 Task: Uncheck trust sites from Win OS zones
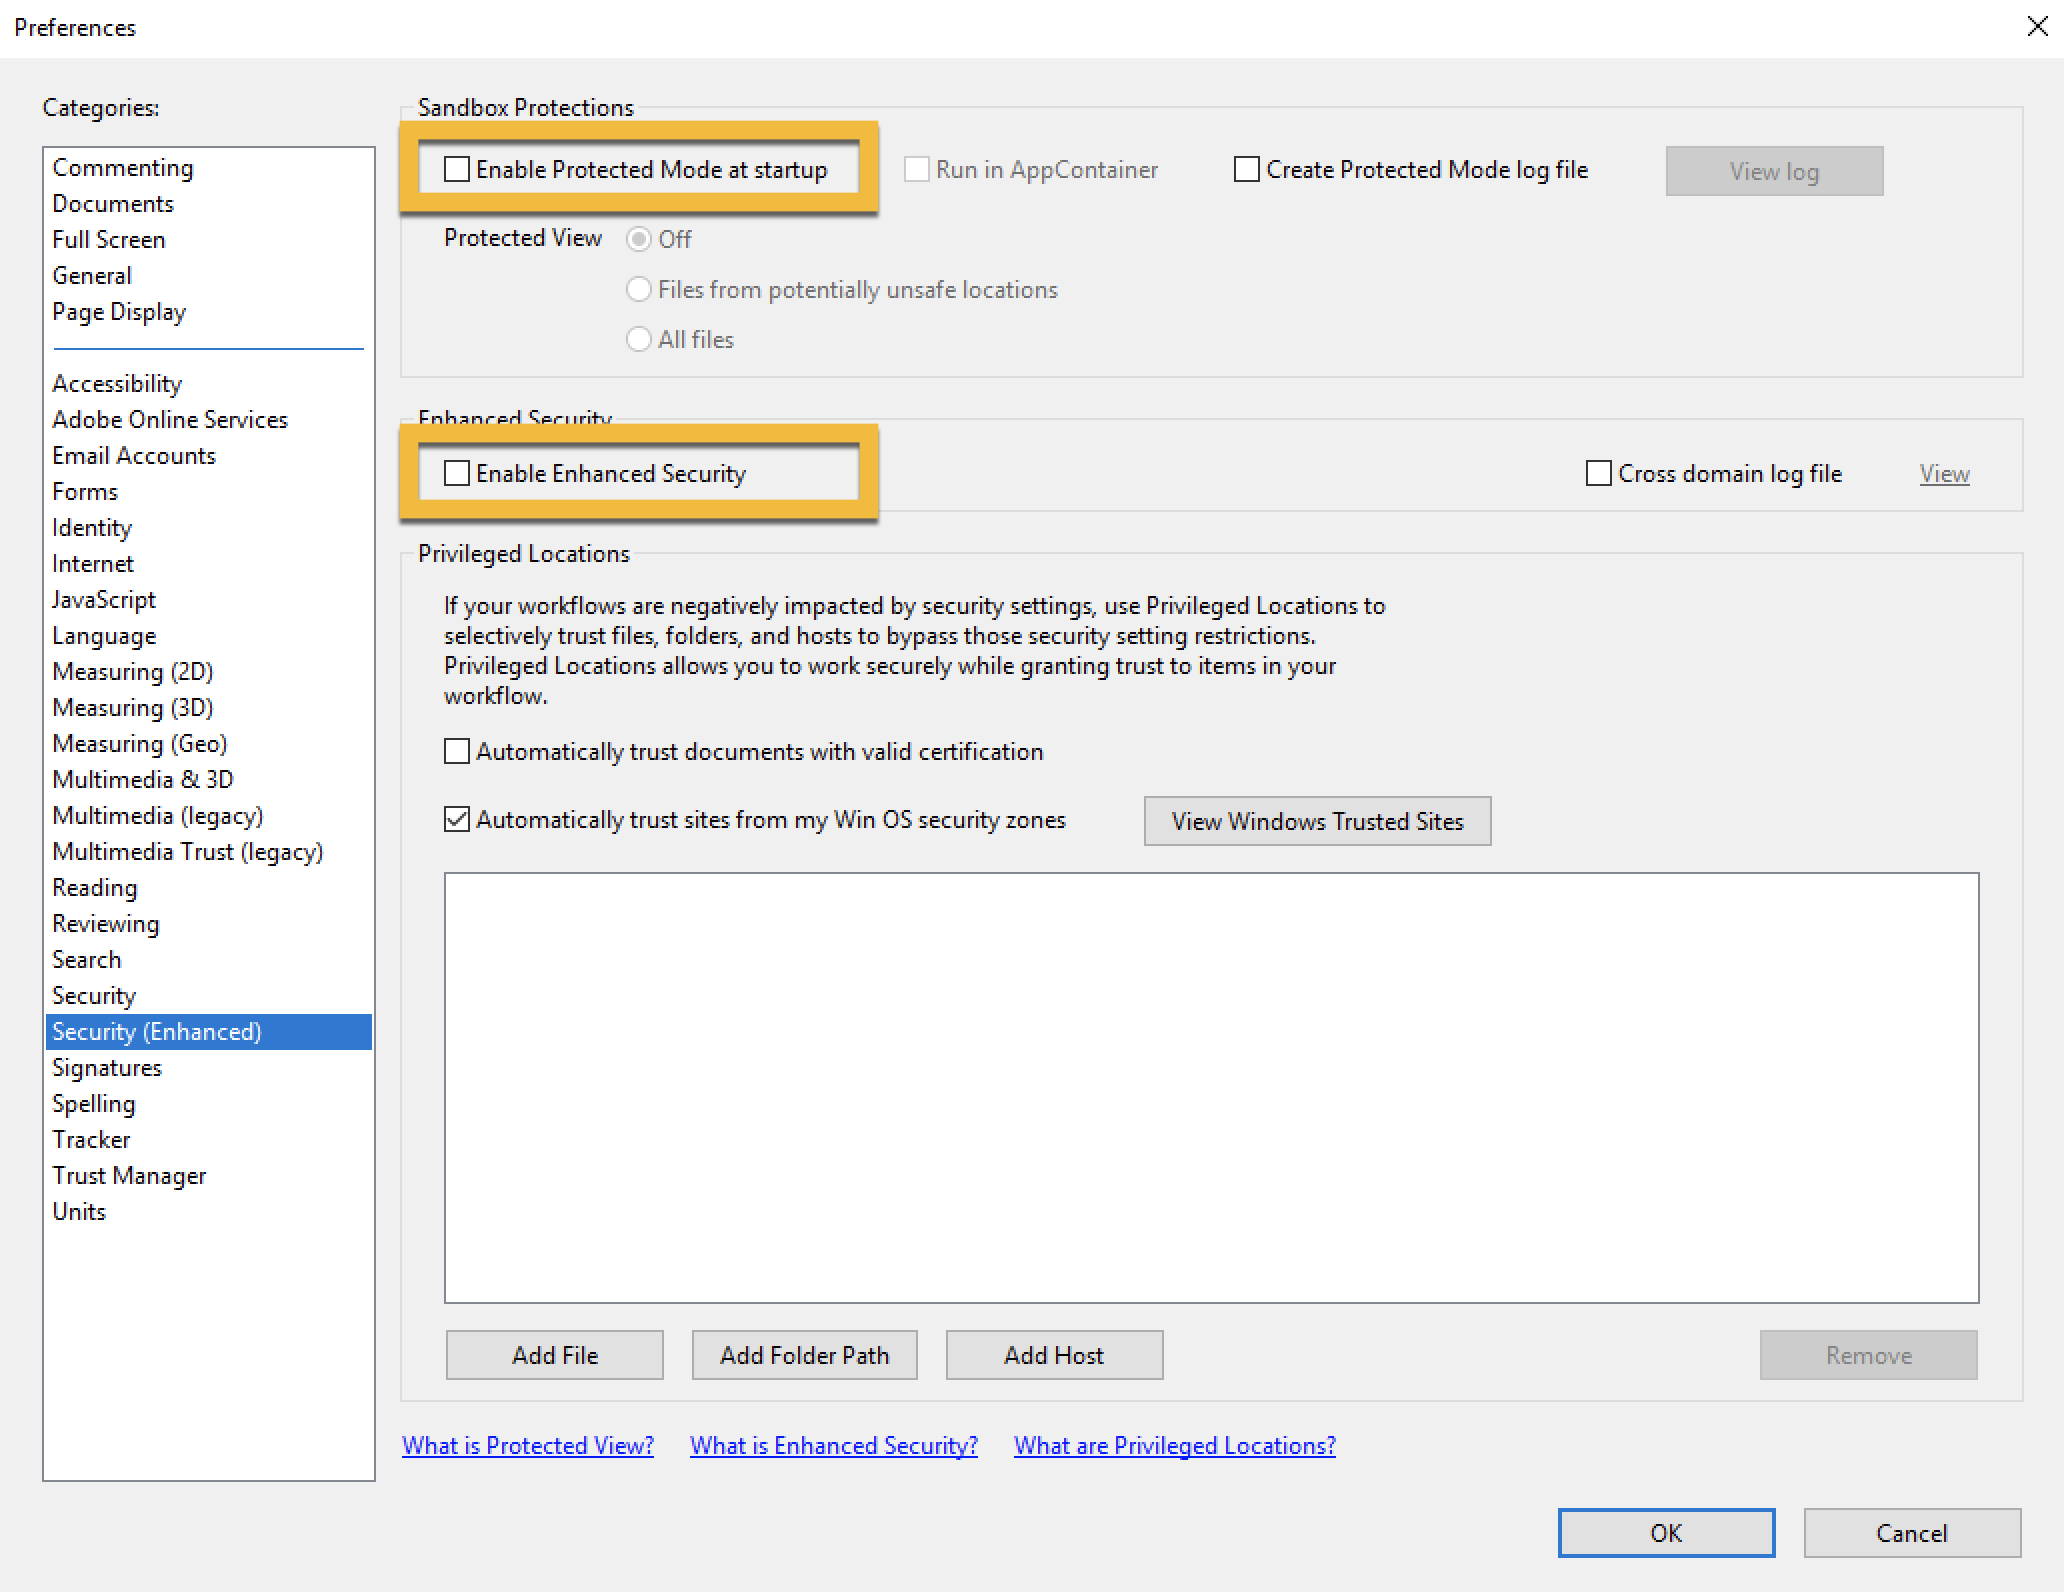[x=457, y=820]
